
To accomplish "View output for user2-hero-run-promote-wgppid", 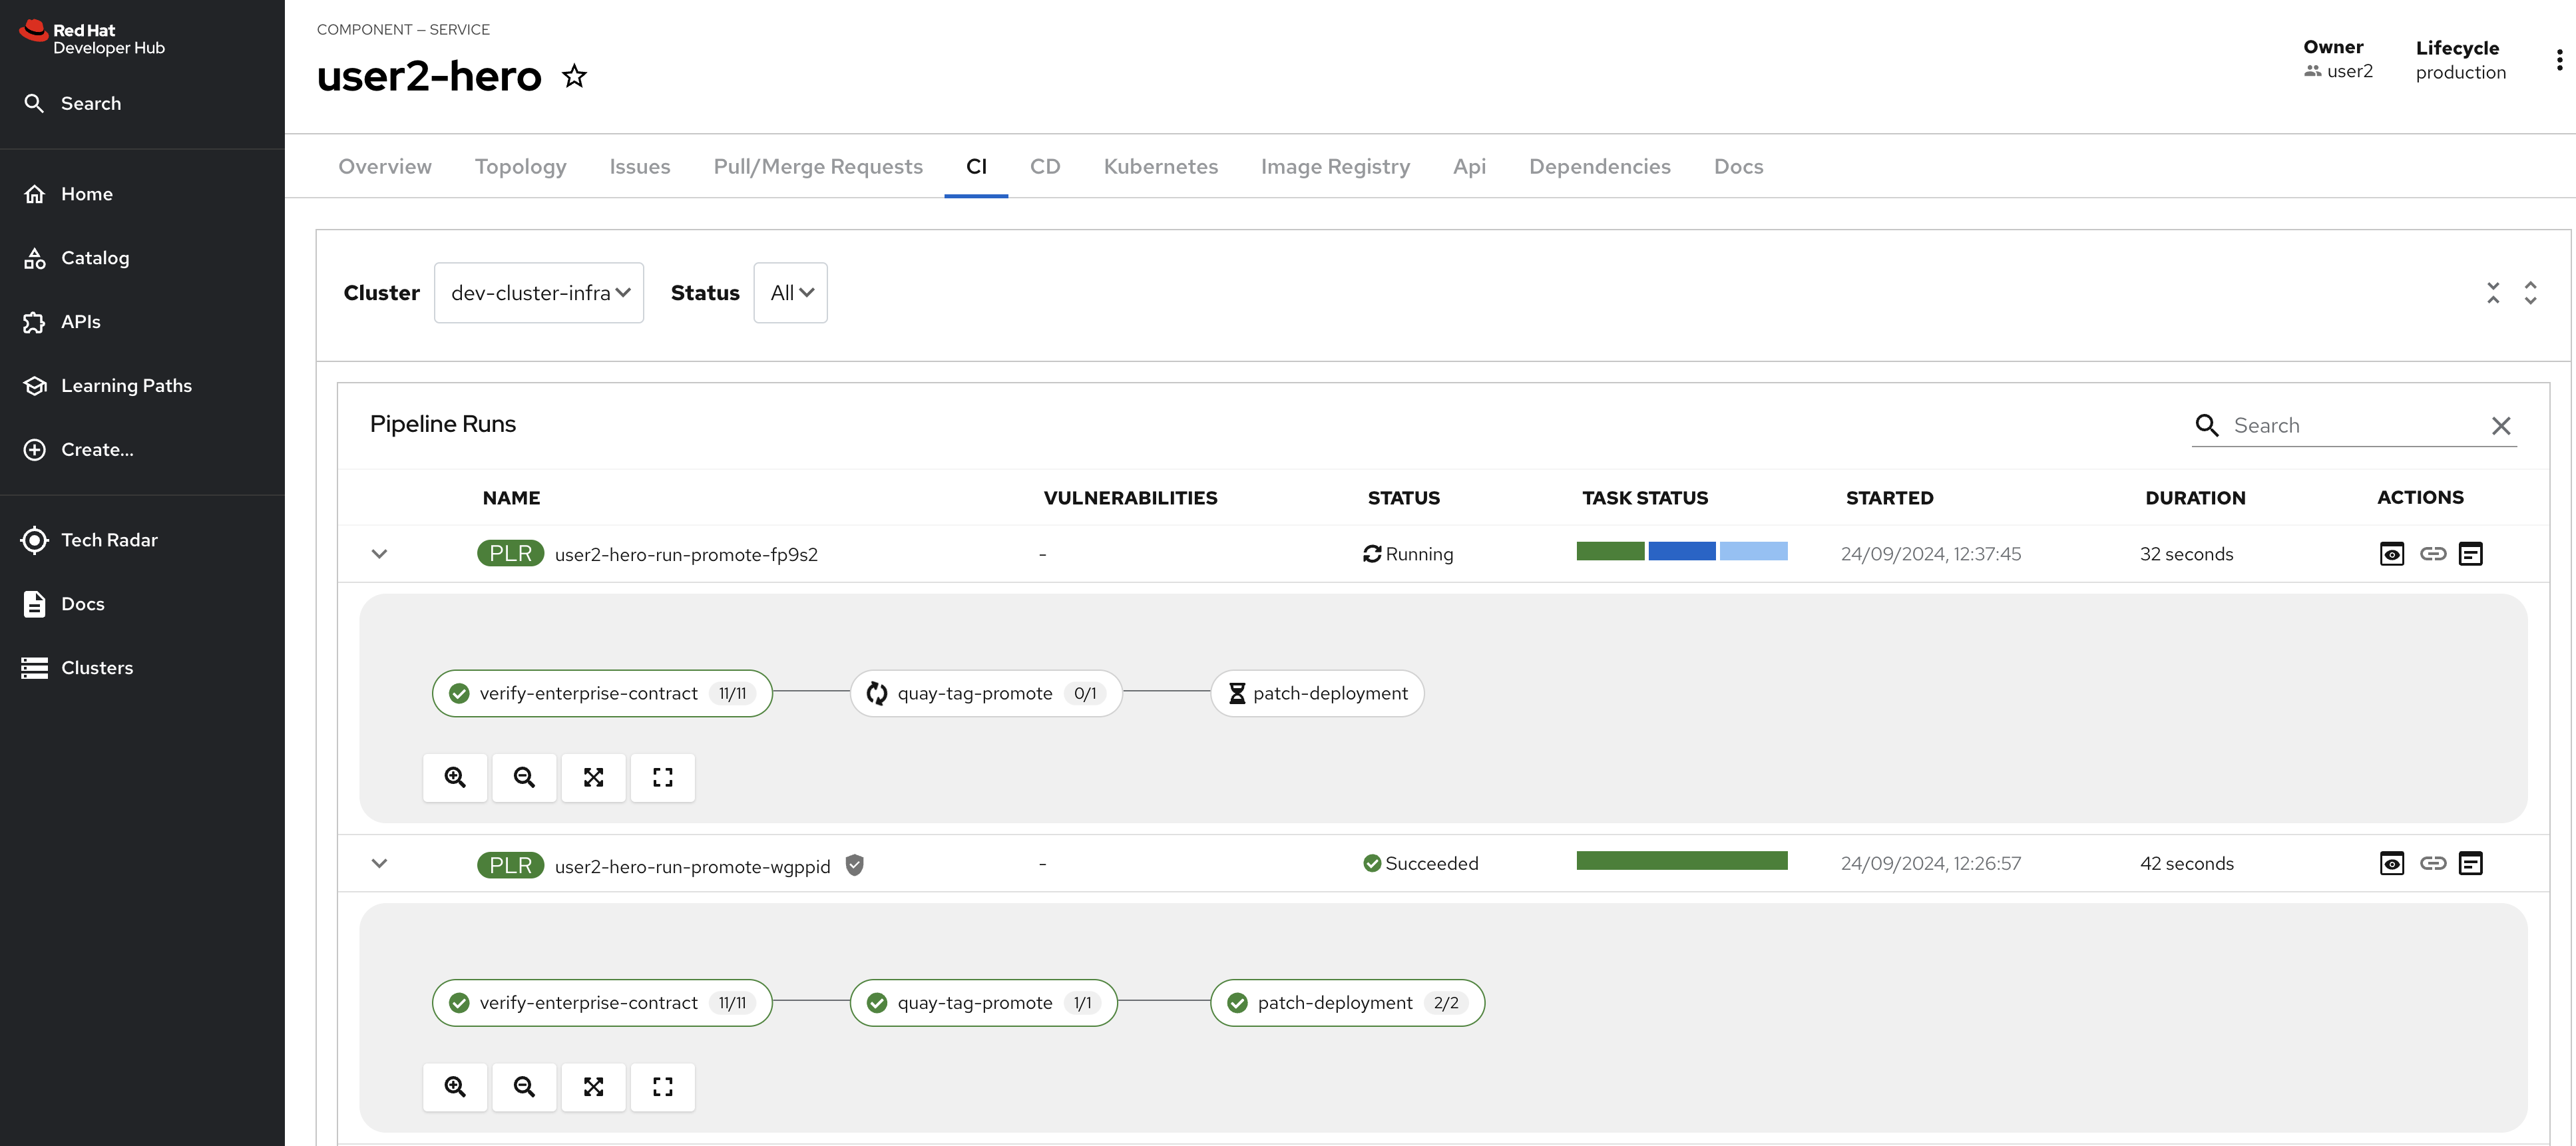I will [2391, 864].
